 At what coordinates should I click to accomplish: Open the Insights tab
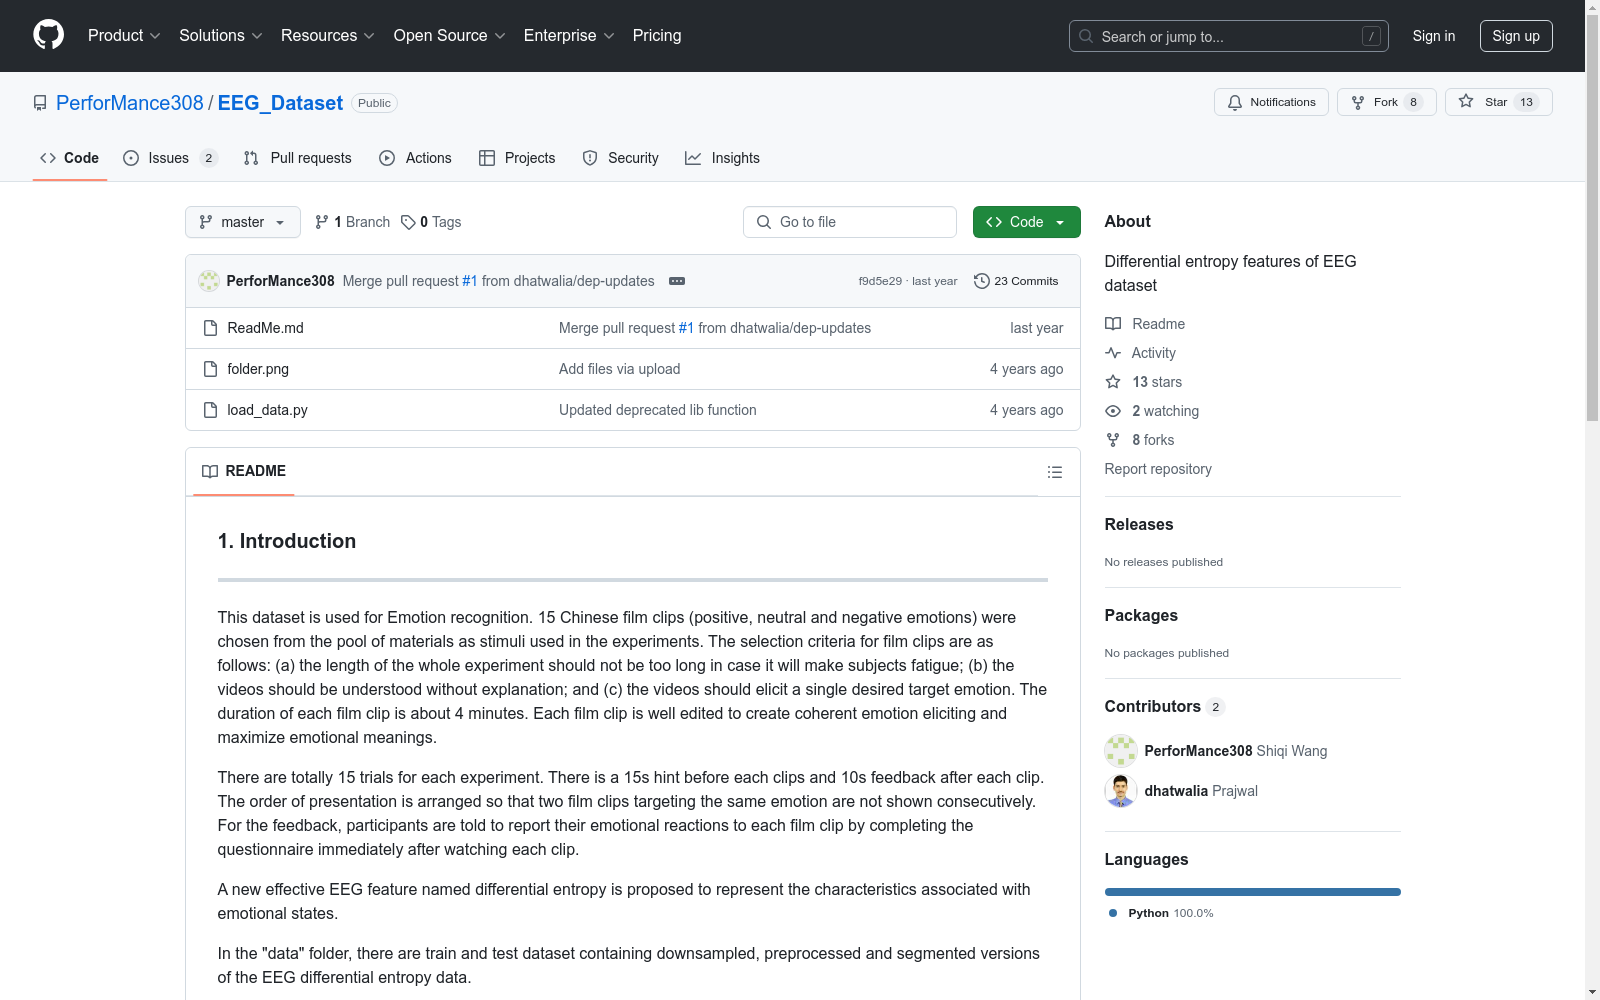[722, 158]
